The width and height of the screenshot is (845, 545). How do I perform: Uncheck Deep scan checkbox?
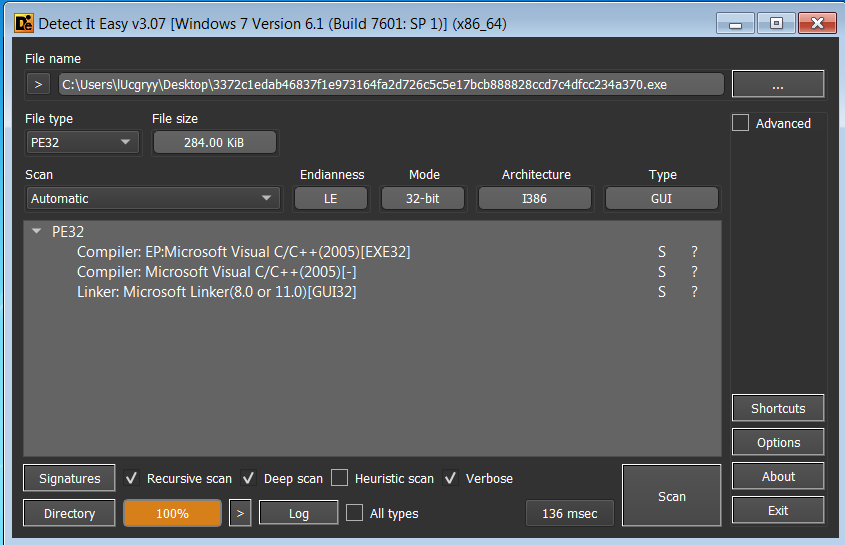(248, 478)
